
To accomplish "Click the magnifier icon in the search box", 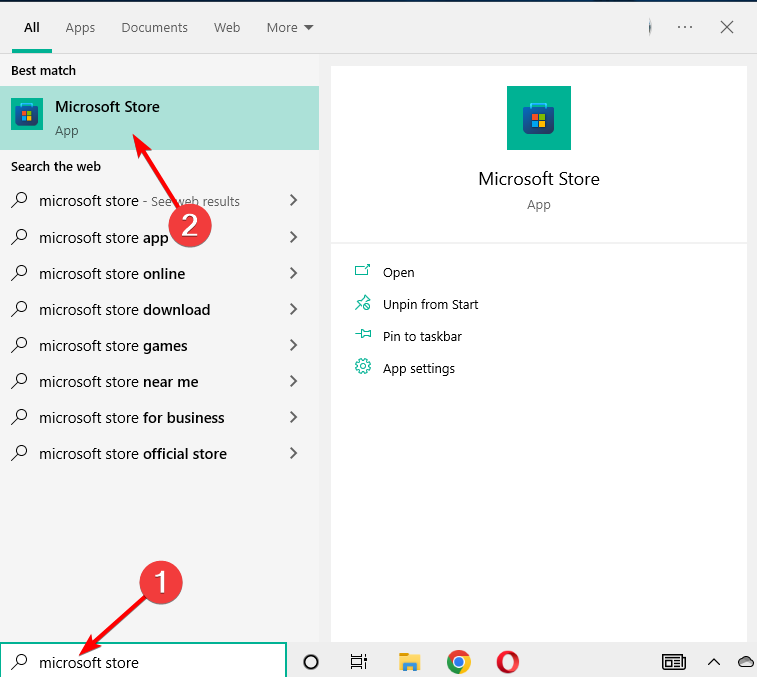I will (x=19, y=661).
